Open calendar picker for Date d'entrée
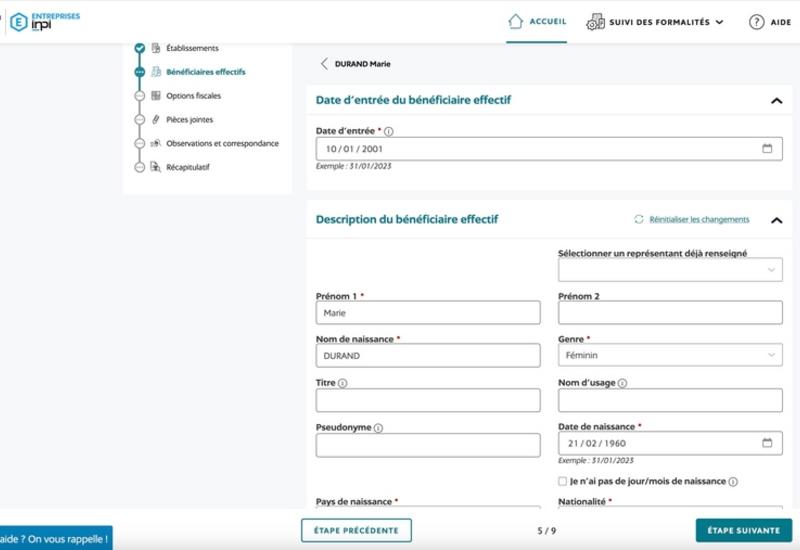The width and height of the screenshot is (800, 550). [x=767, y=149]
